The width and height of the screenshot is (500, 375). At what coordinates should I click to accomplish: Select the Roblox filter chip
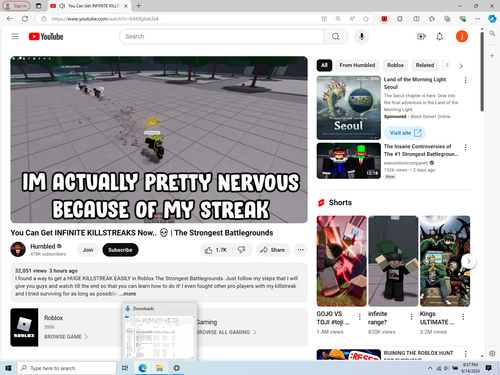pyautogui.click(x=395, y=65)
